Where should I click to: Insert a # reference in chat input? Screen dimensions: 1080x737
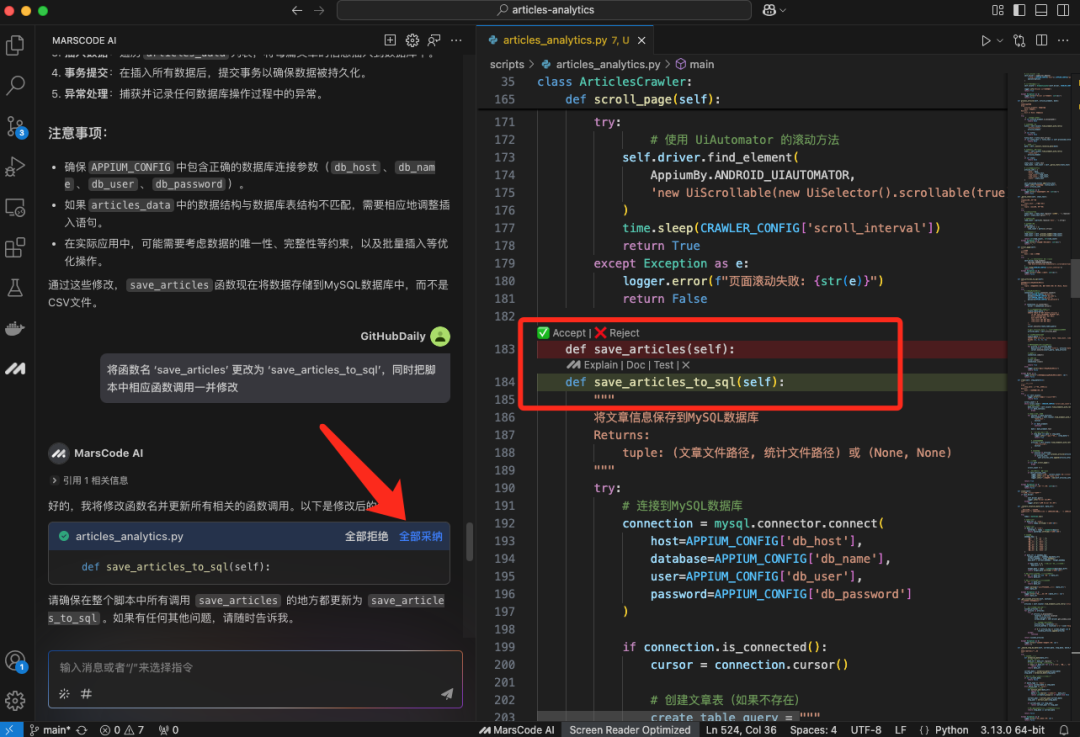86,694
